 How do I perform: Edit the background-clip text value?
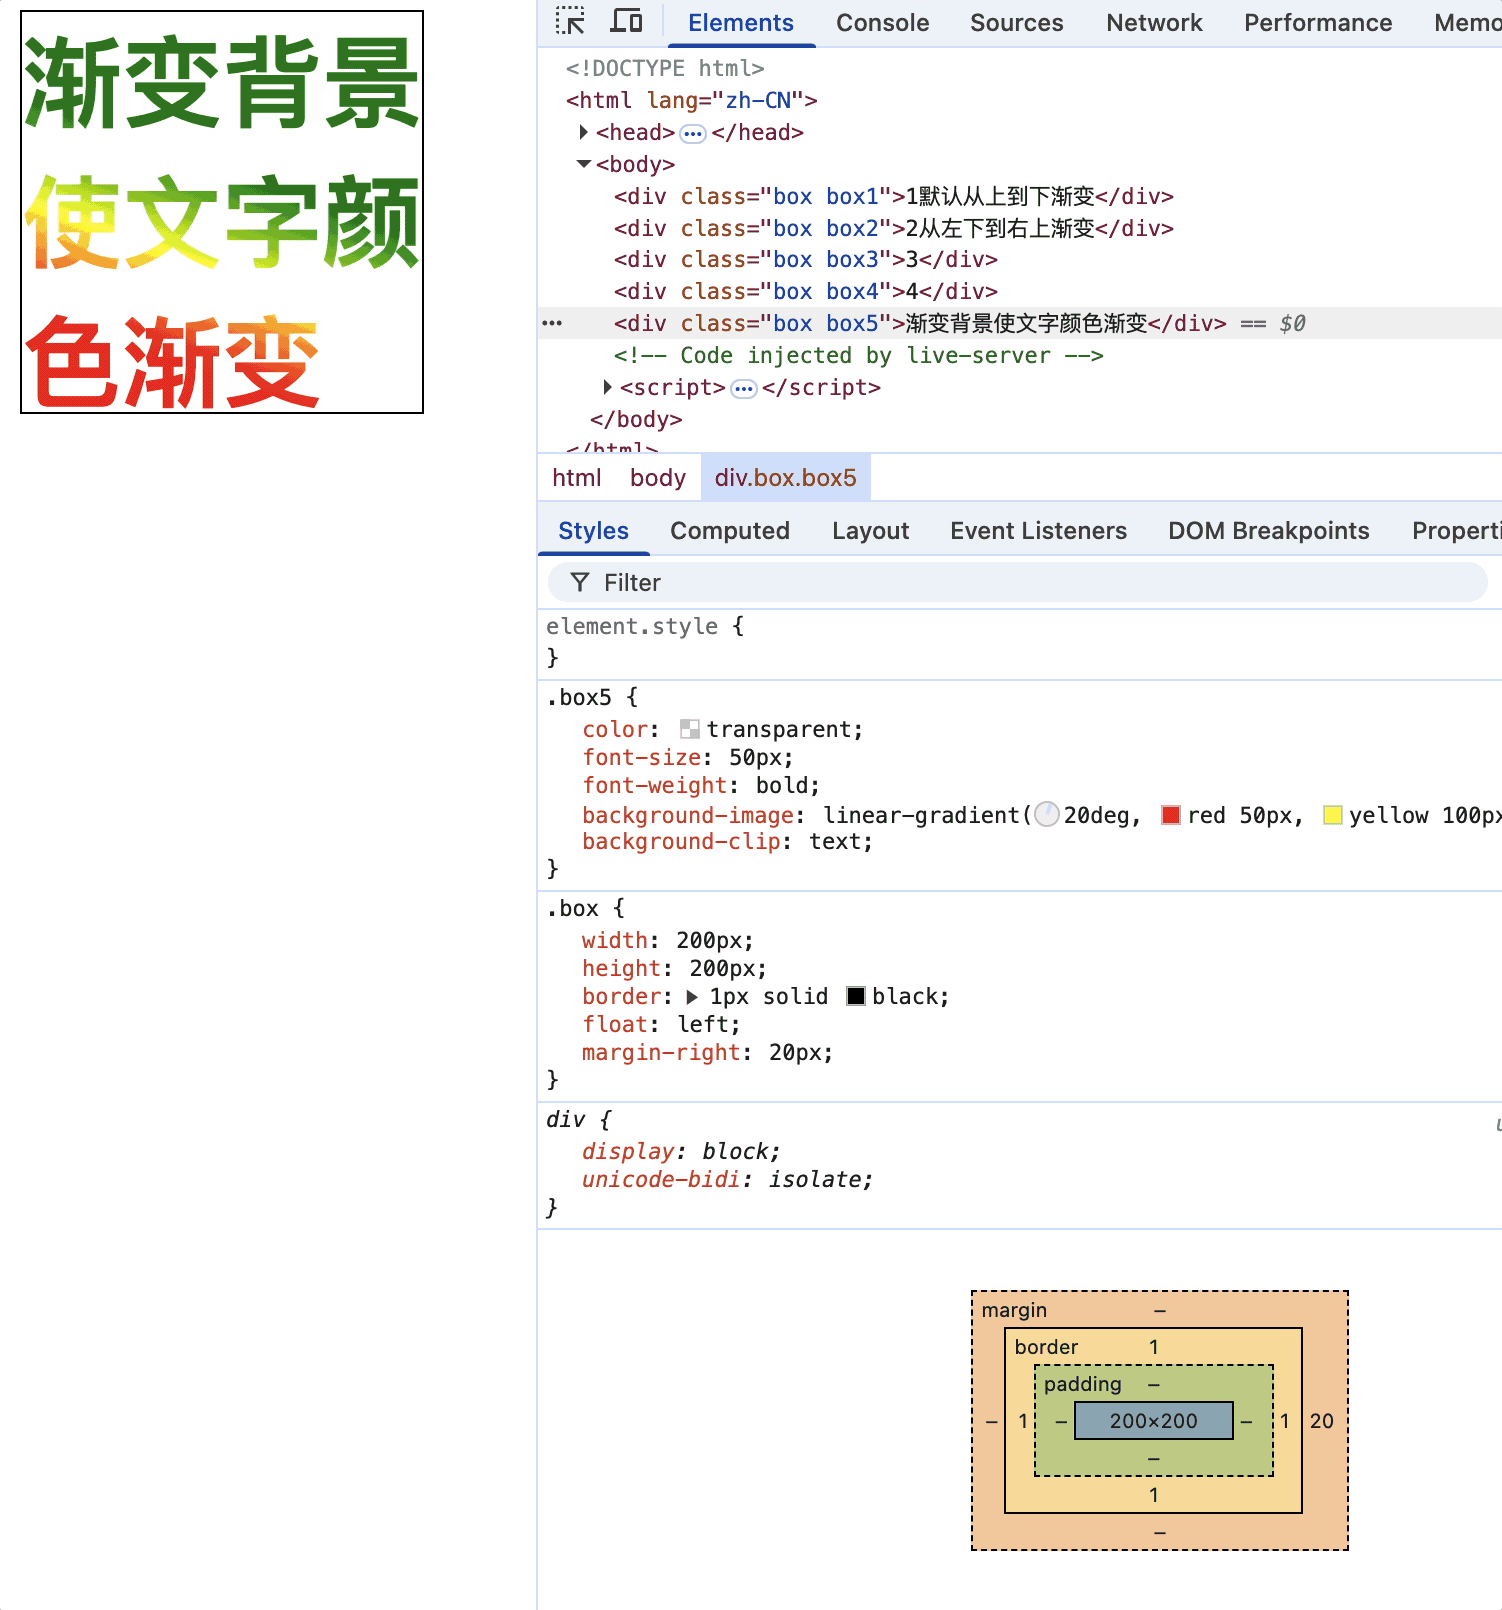pos(835,842)
